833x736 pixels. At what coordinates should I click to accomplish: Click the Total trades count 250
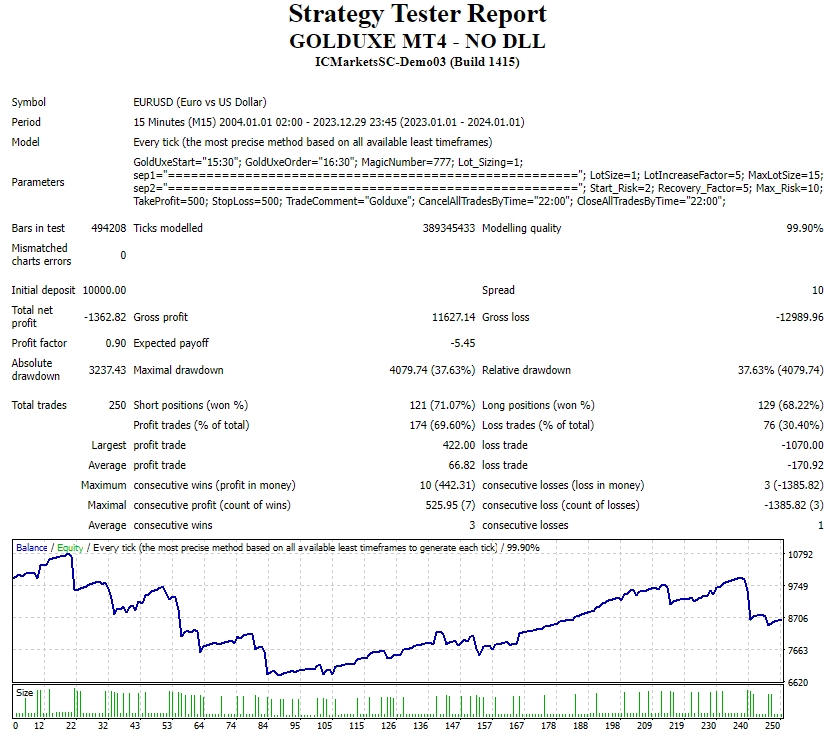coord(117,405)
